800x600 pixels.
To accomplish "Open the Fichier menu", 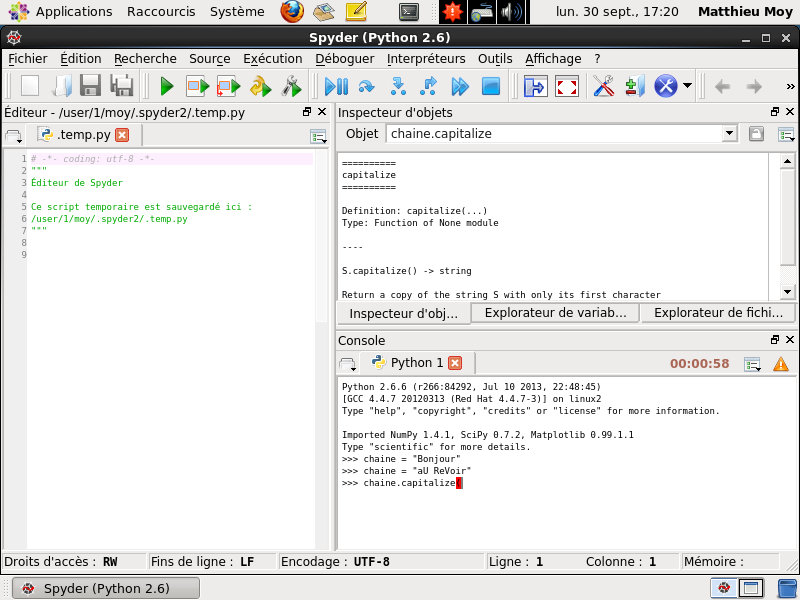I will pos(28,59).
